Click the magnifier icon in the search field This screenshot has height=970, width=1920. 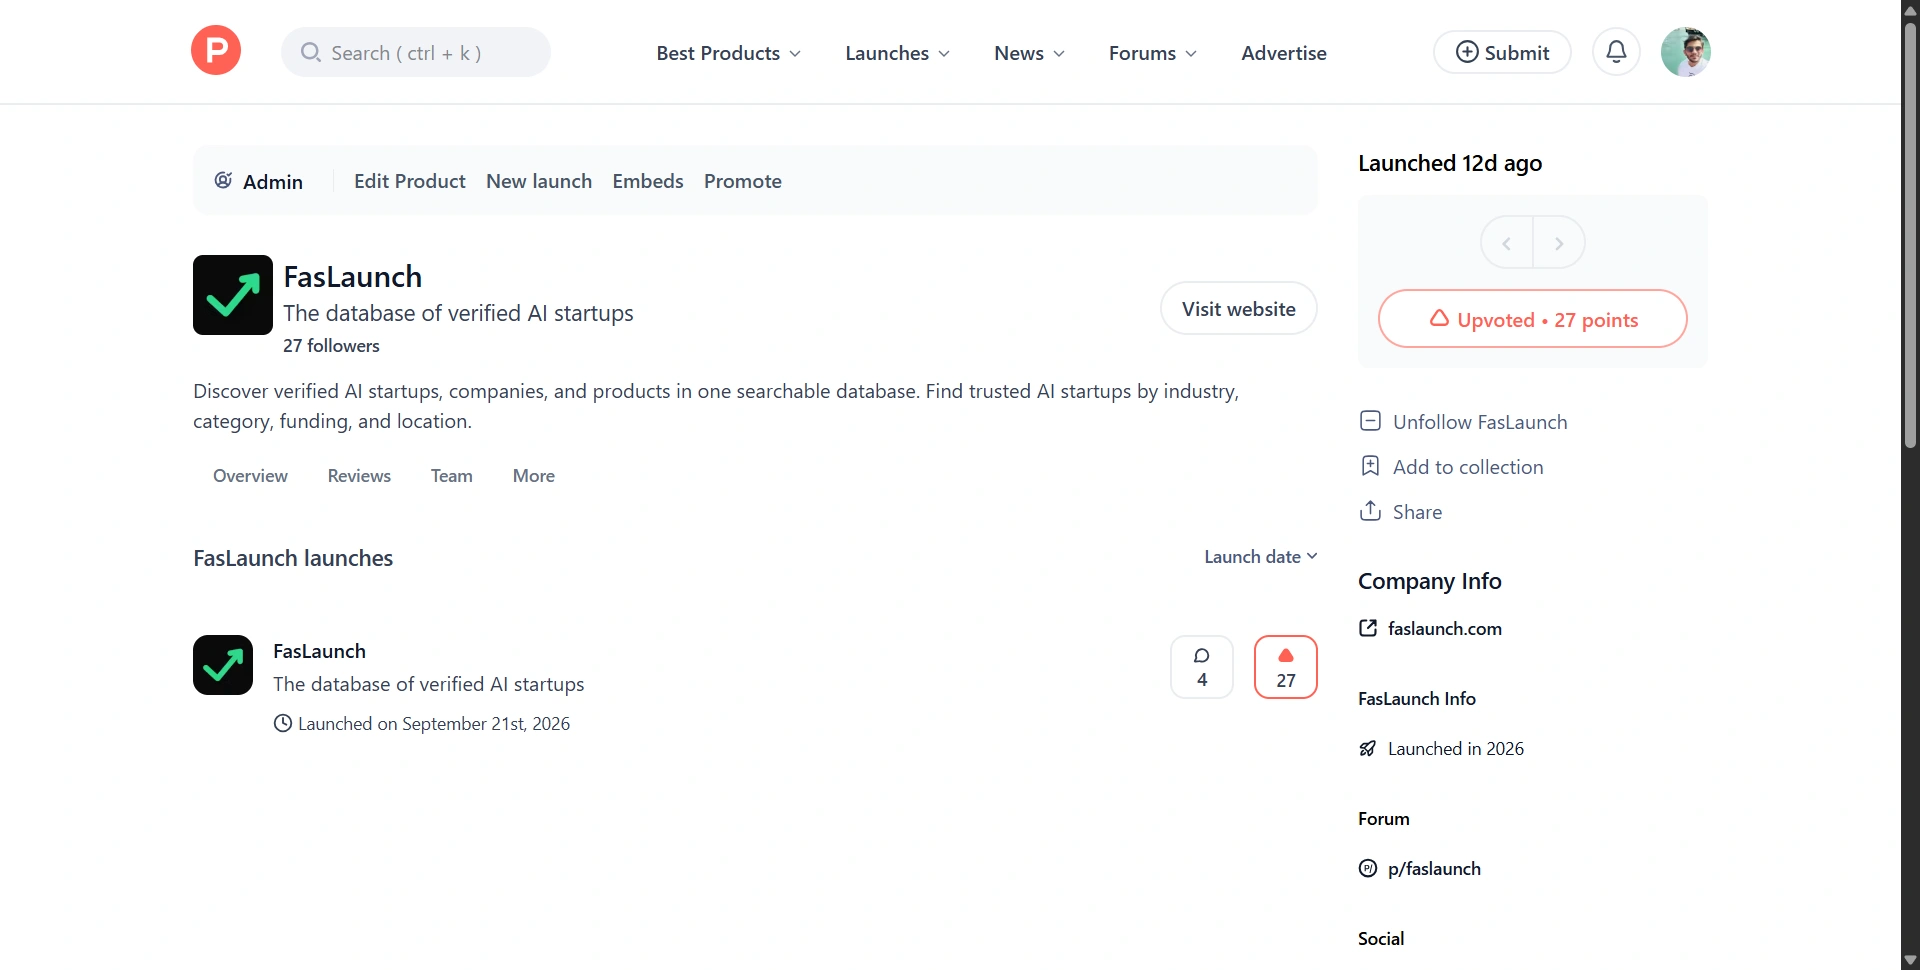311,52
